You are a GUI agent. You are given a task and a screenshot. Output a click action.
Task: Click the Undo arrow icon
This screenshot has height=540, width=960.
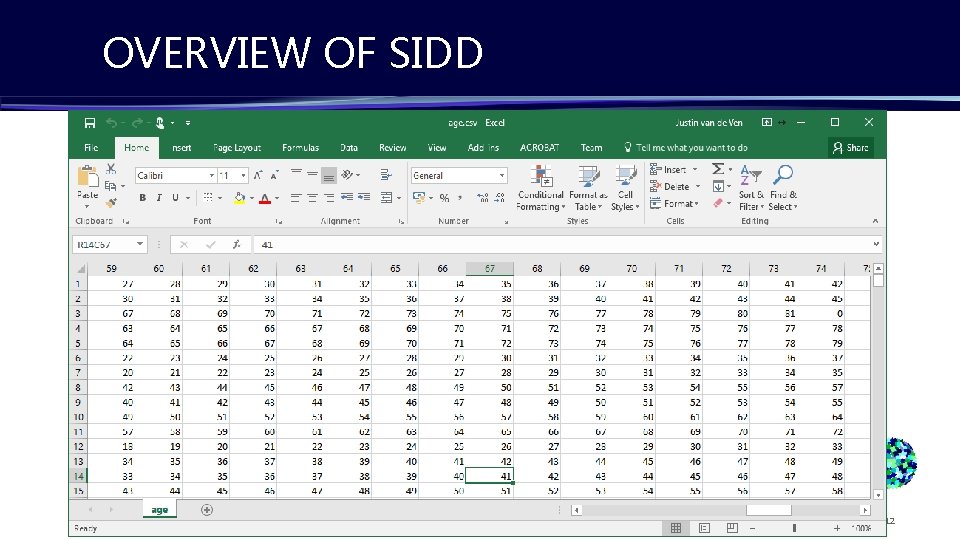(111, 123)
